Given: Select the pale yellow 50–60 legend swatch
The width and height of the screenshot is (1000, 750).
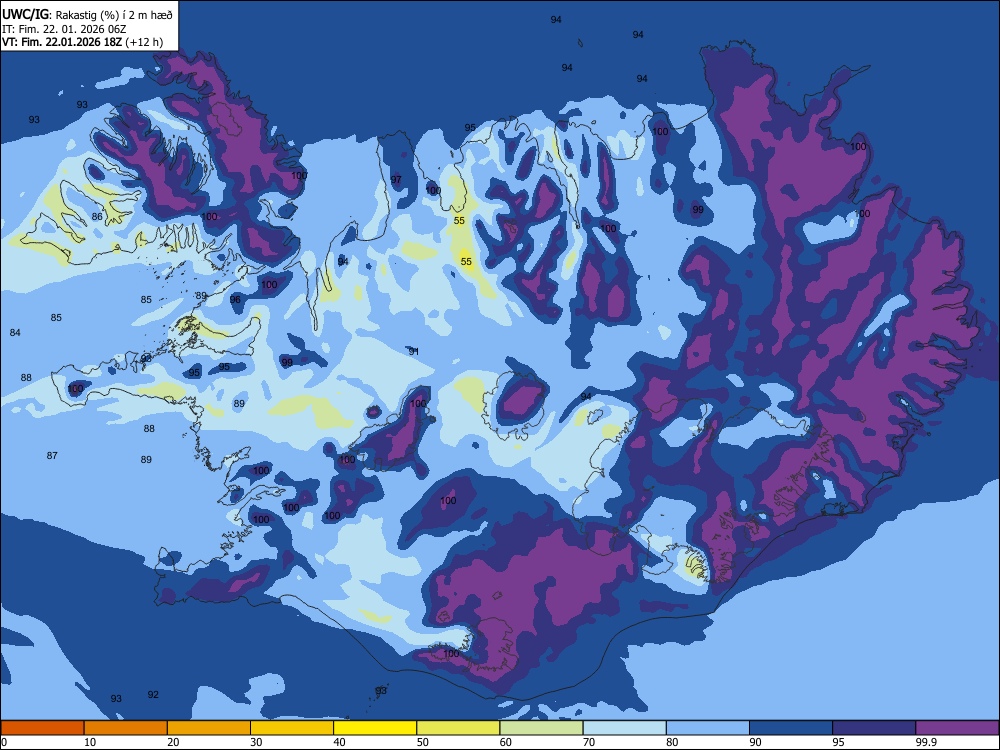Looking at the screenshot, I should point(459,728).
